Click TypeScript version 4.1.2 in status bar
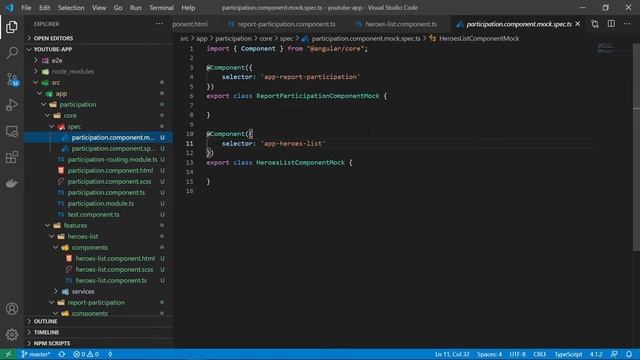Screen dimensions: 640x360 (596, 354)
